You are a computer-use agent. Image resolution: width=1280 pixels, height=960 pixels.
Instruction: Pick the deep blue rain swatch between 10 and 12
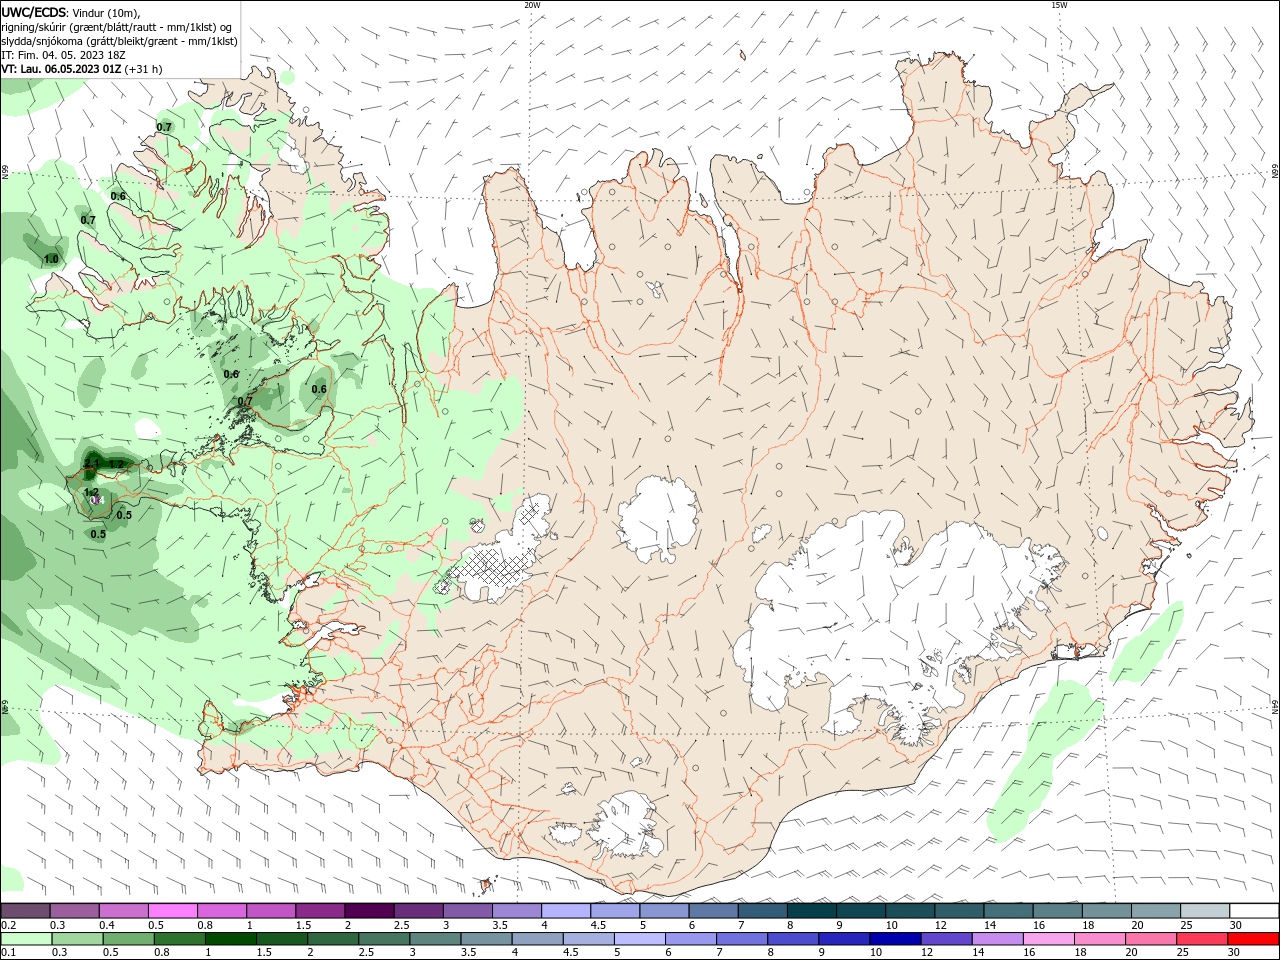[x=893, y=939]
